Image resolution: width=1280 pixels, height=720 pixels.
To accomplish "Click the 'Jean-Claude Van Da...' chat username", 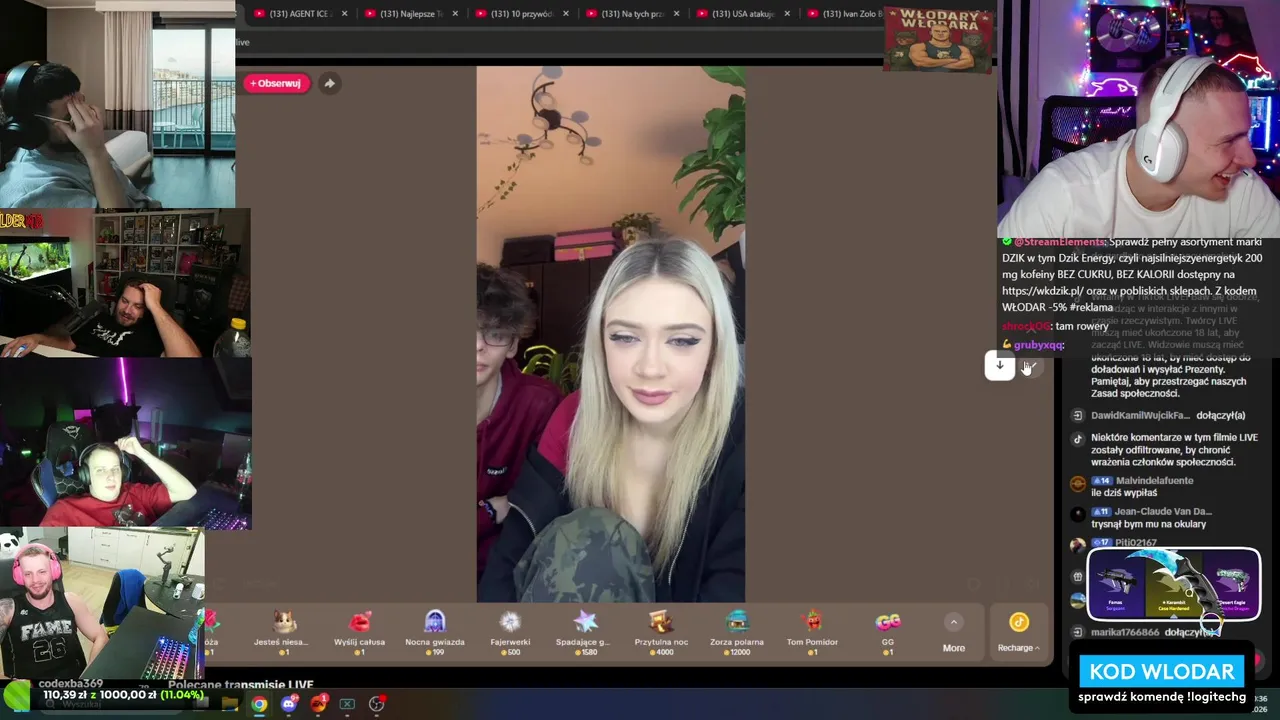I will point(1163,512).
